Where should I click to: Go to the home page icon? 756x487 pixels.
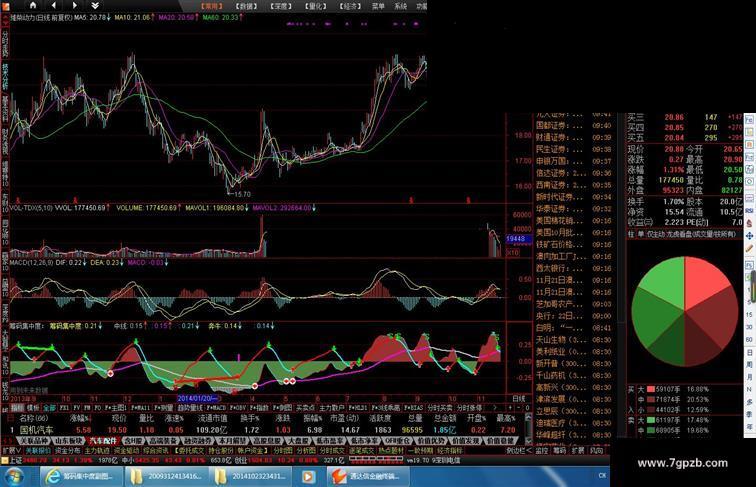point(33,5)
